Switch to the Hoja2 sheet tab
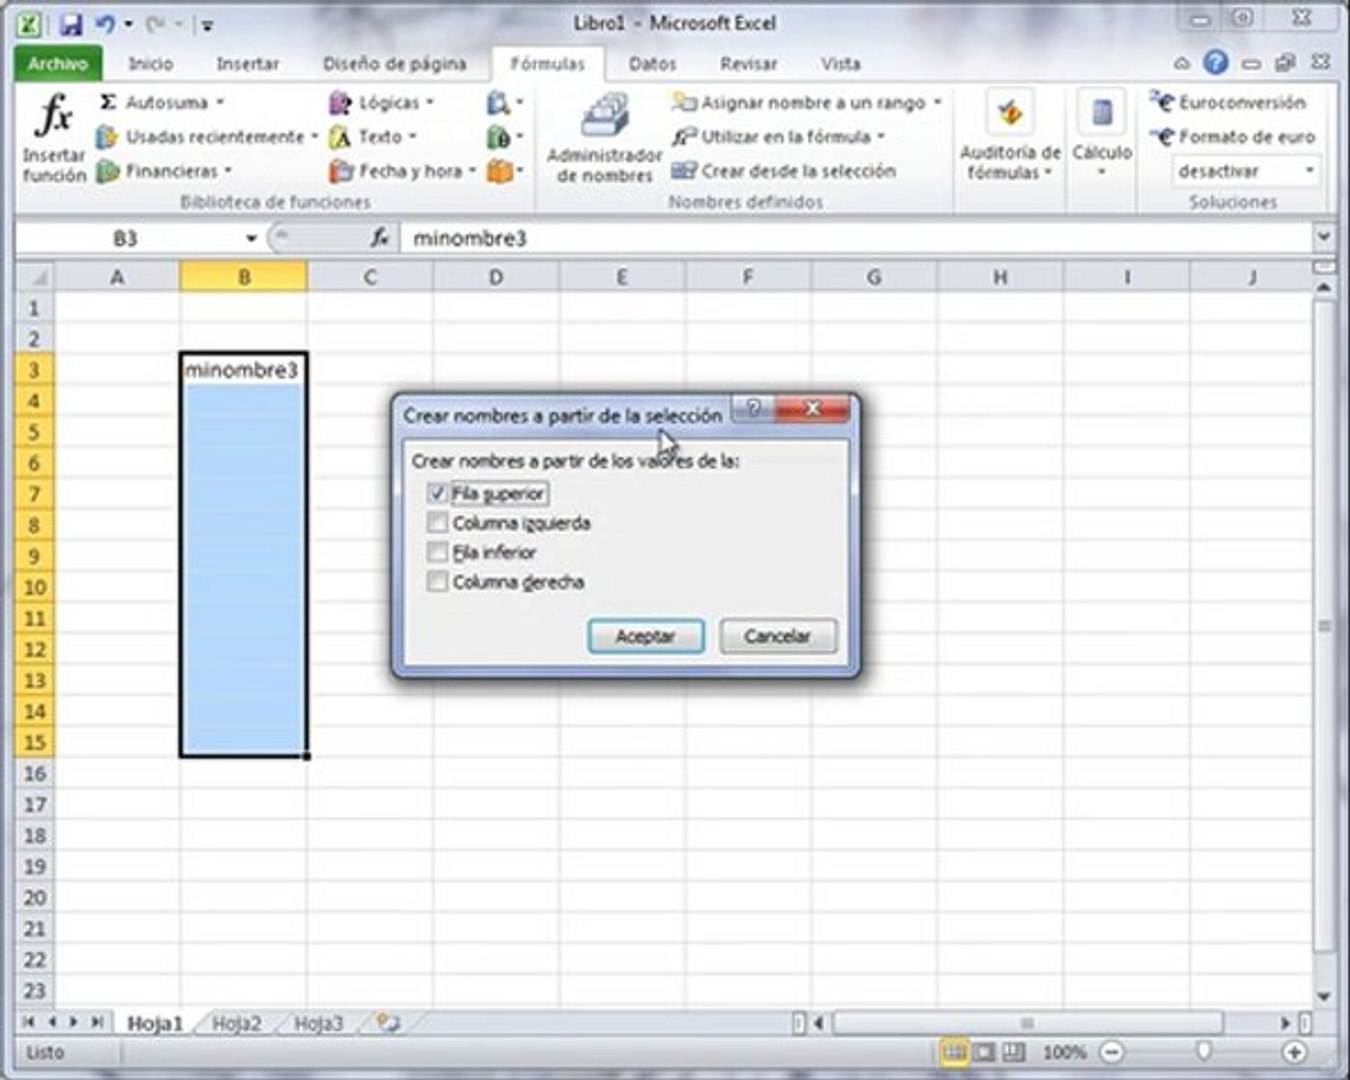The image size is (1350, 1080). (236, 1023)
